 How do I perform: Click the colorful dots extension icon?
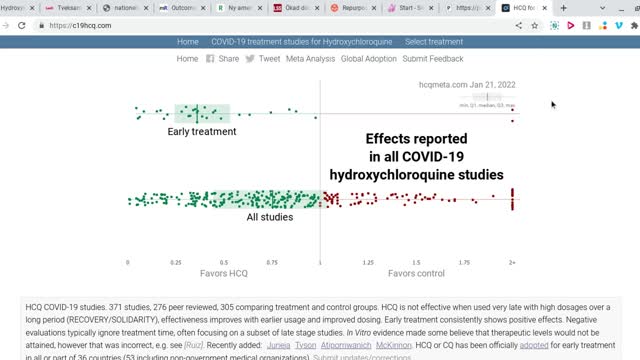(603, 25)
